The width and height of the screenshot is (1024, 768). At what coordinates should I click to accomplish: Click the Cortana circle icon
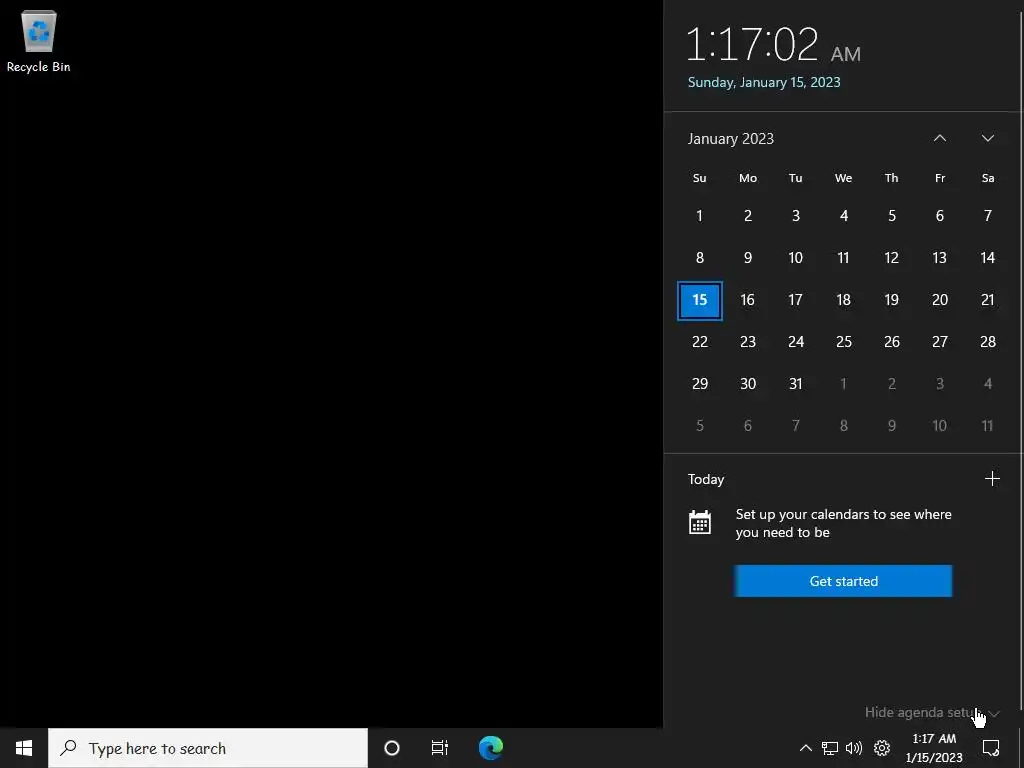coord(392,748)
